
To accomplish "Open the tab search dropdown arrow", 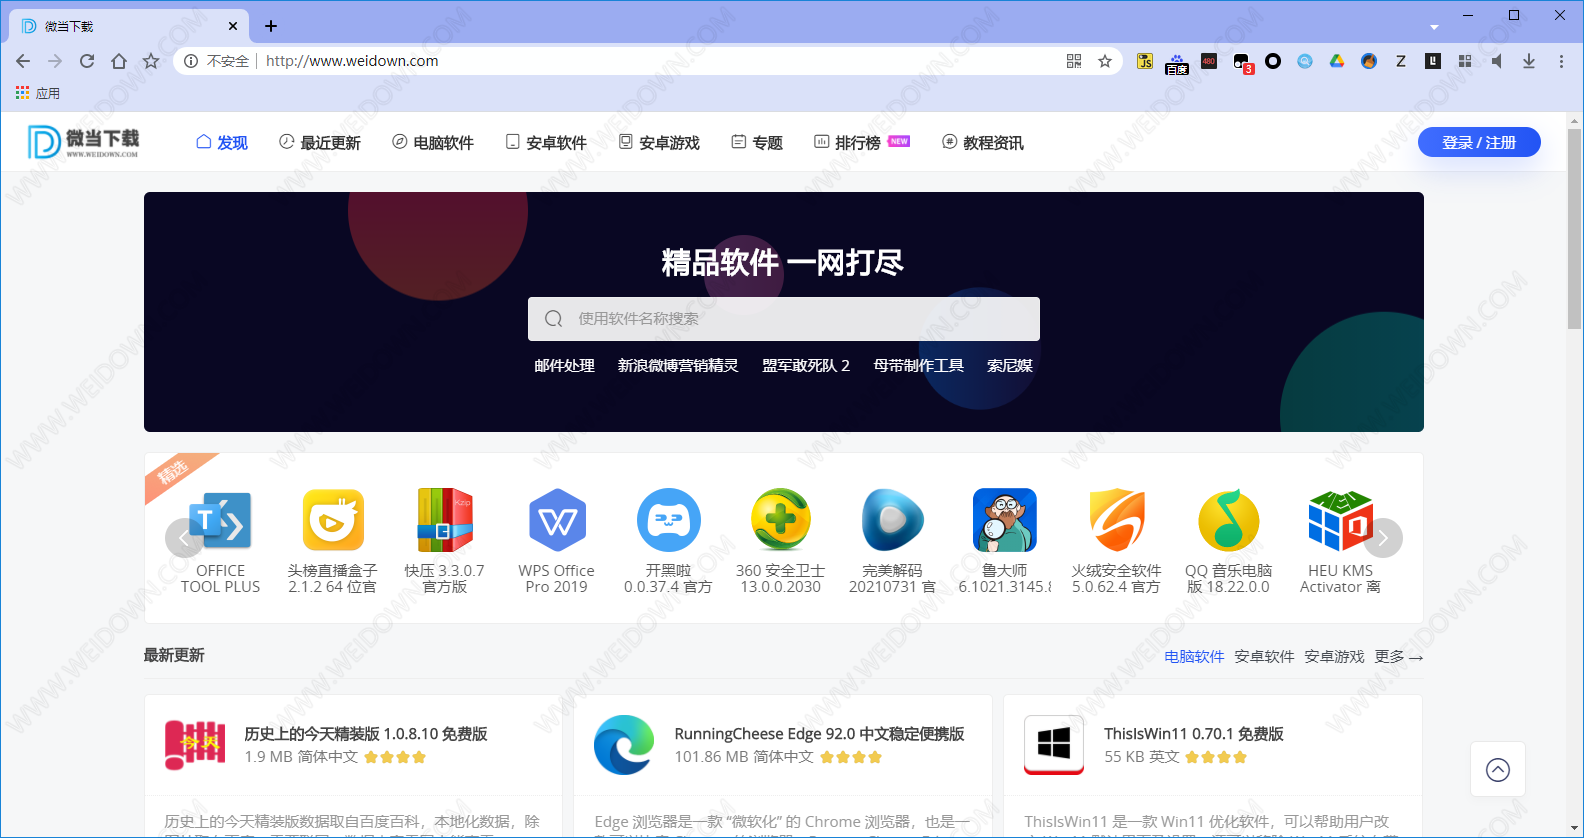I will pos(1434,27).
